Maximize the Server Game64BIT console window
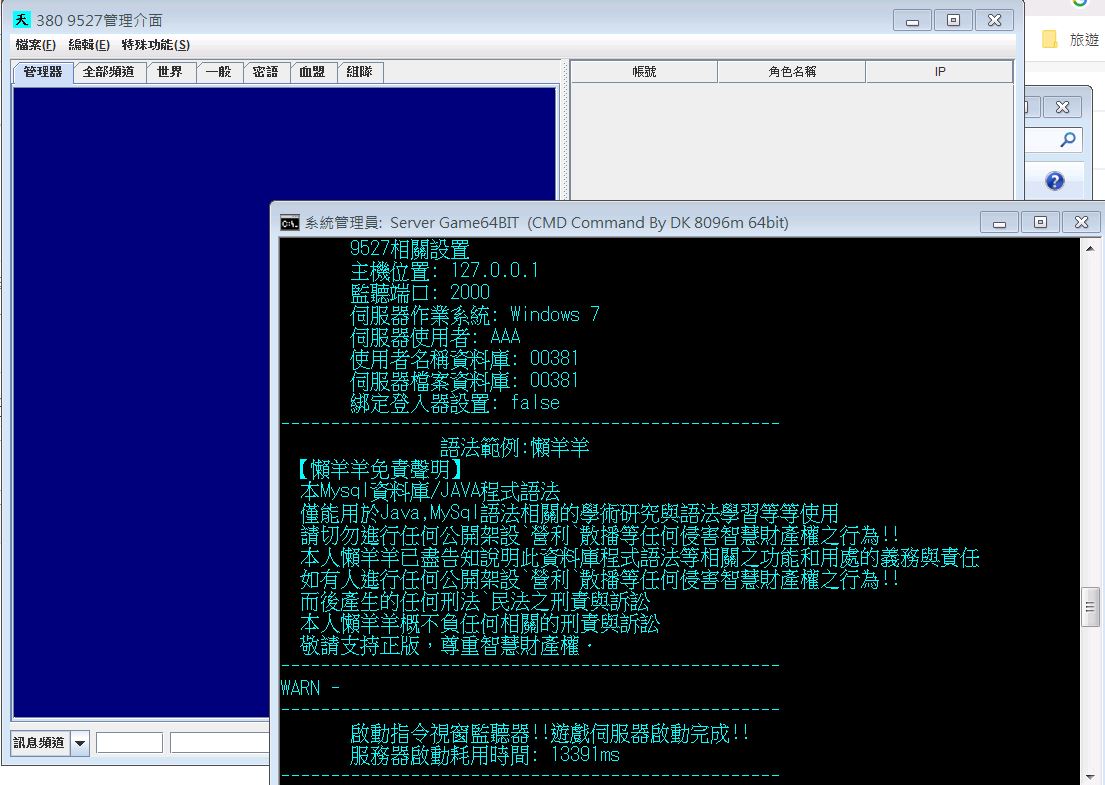This screenshot has width=1105, height=785. pyautogui.click(x=1040, y=223)
